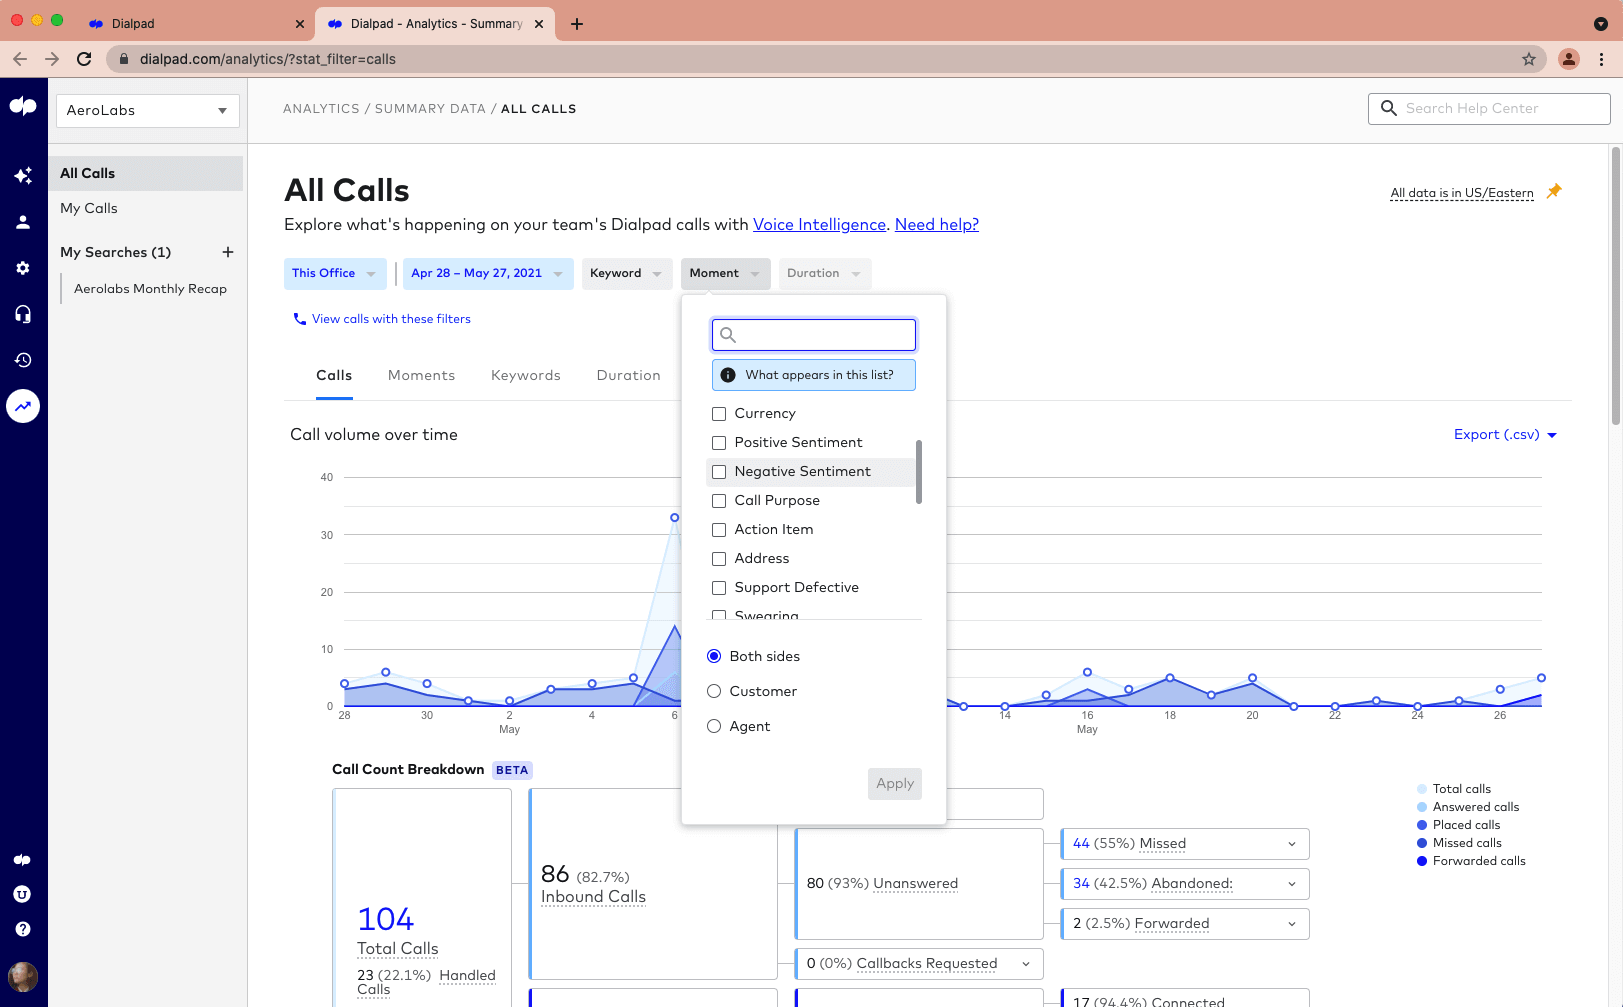
Task: Open the This Office filter dropdown
Action: pos(335,274)
